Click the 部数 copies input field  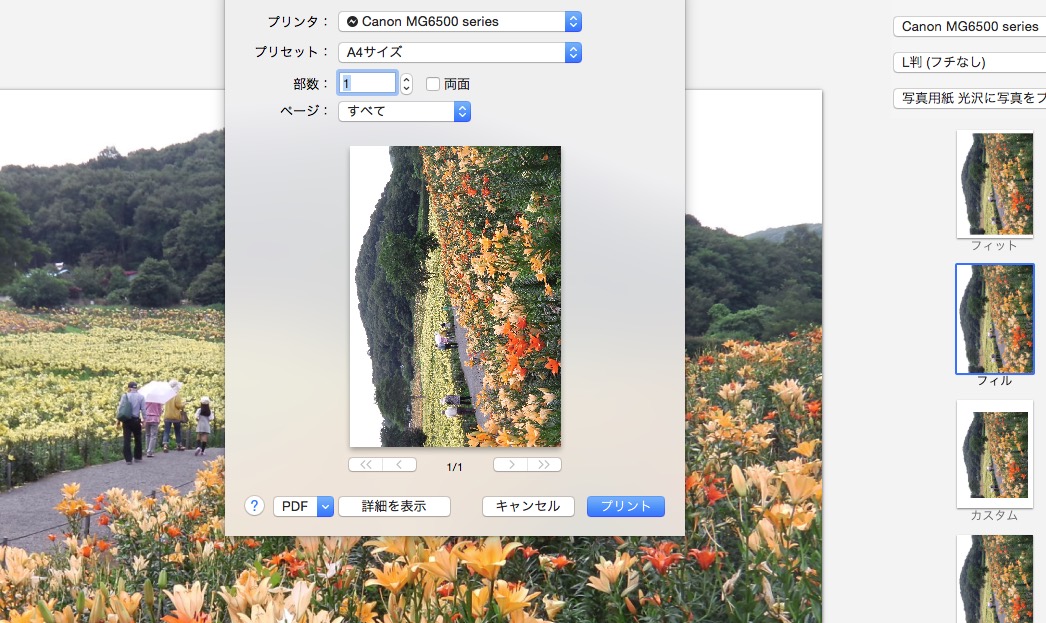click(367, 83)
